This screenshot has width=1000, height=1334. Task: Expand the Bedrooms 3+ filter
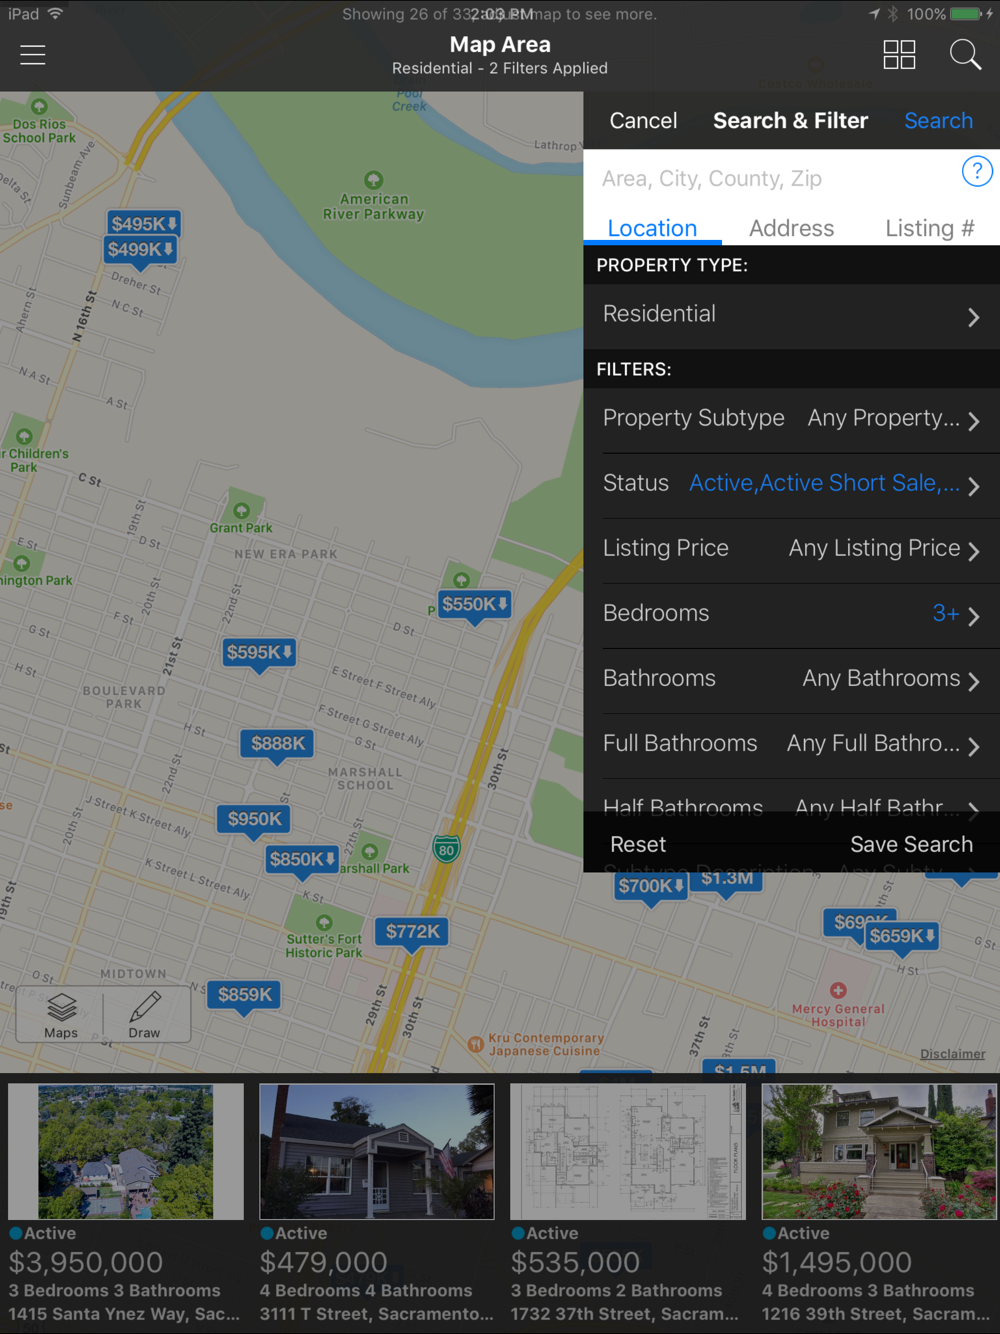(x=791, y=614)
